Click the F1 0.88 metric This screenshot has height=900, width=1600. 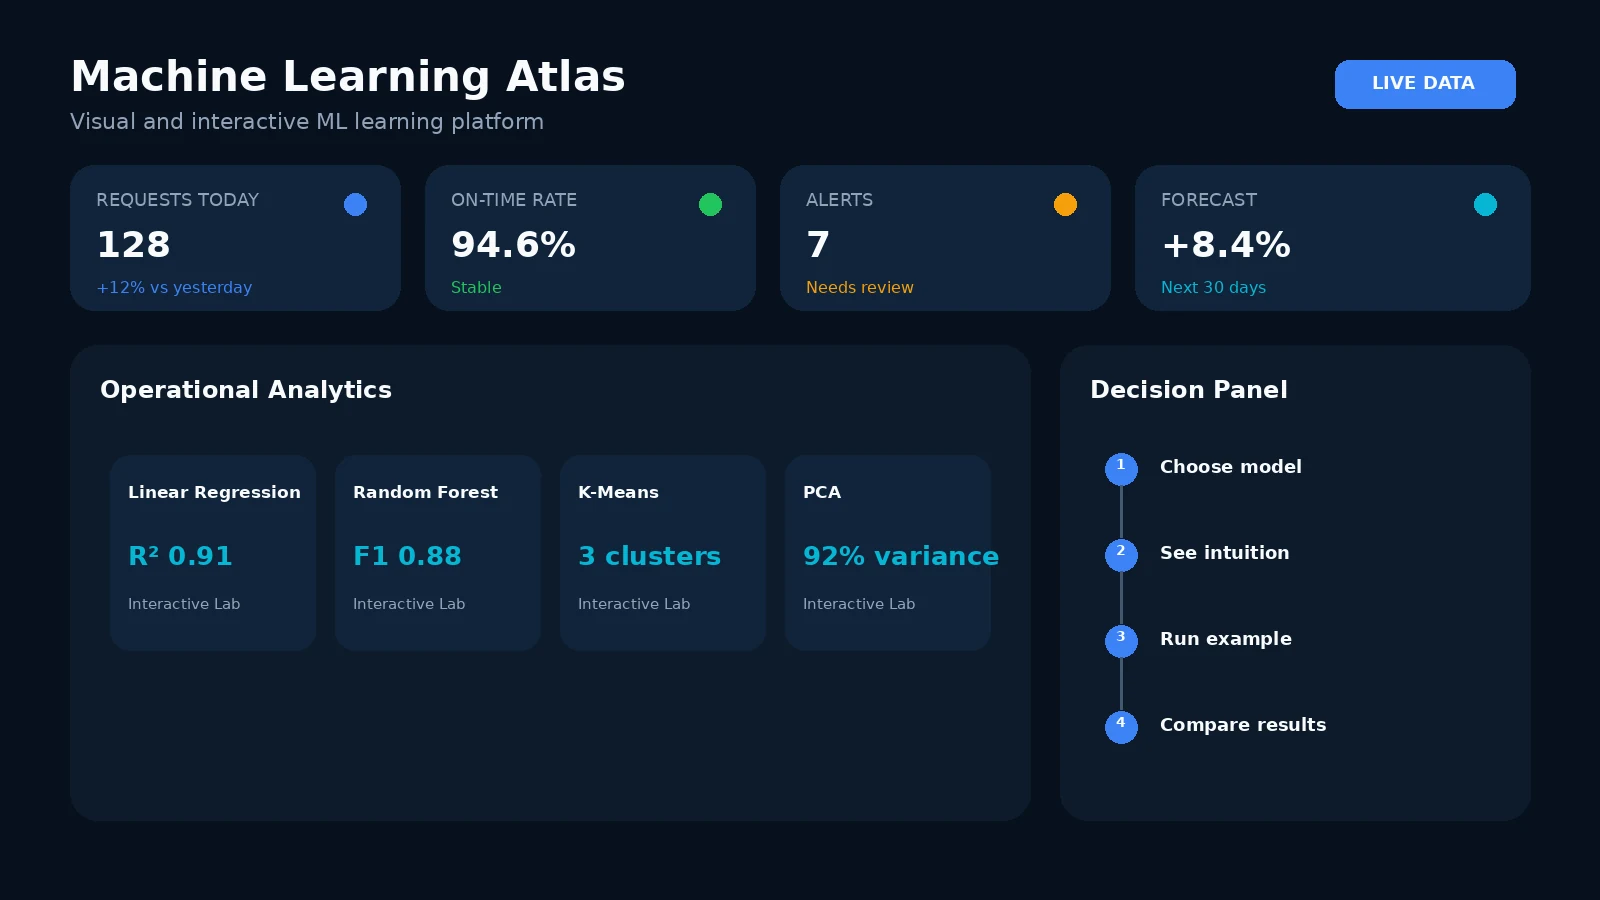(407, 556)
